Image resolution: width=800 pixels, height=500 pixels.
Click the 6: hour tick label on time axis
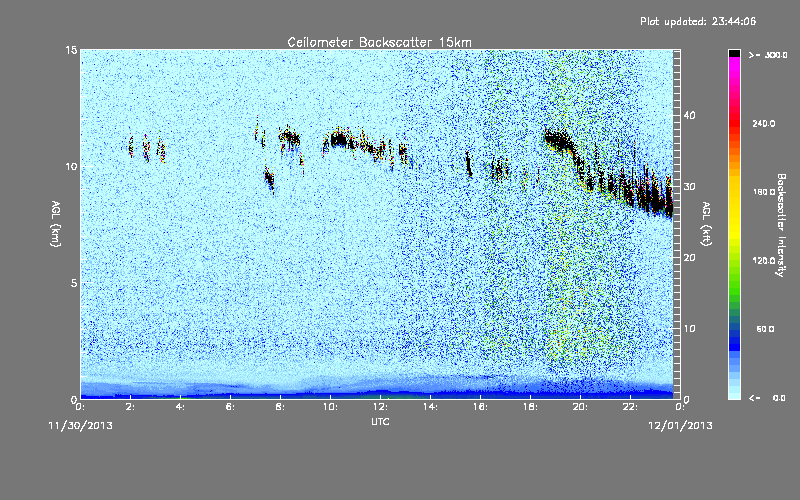[x=231, y=407]
